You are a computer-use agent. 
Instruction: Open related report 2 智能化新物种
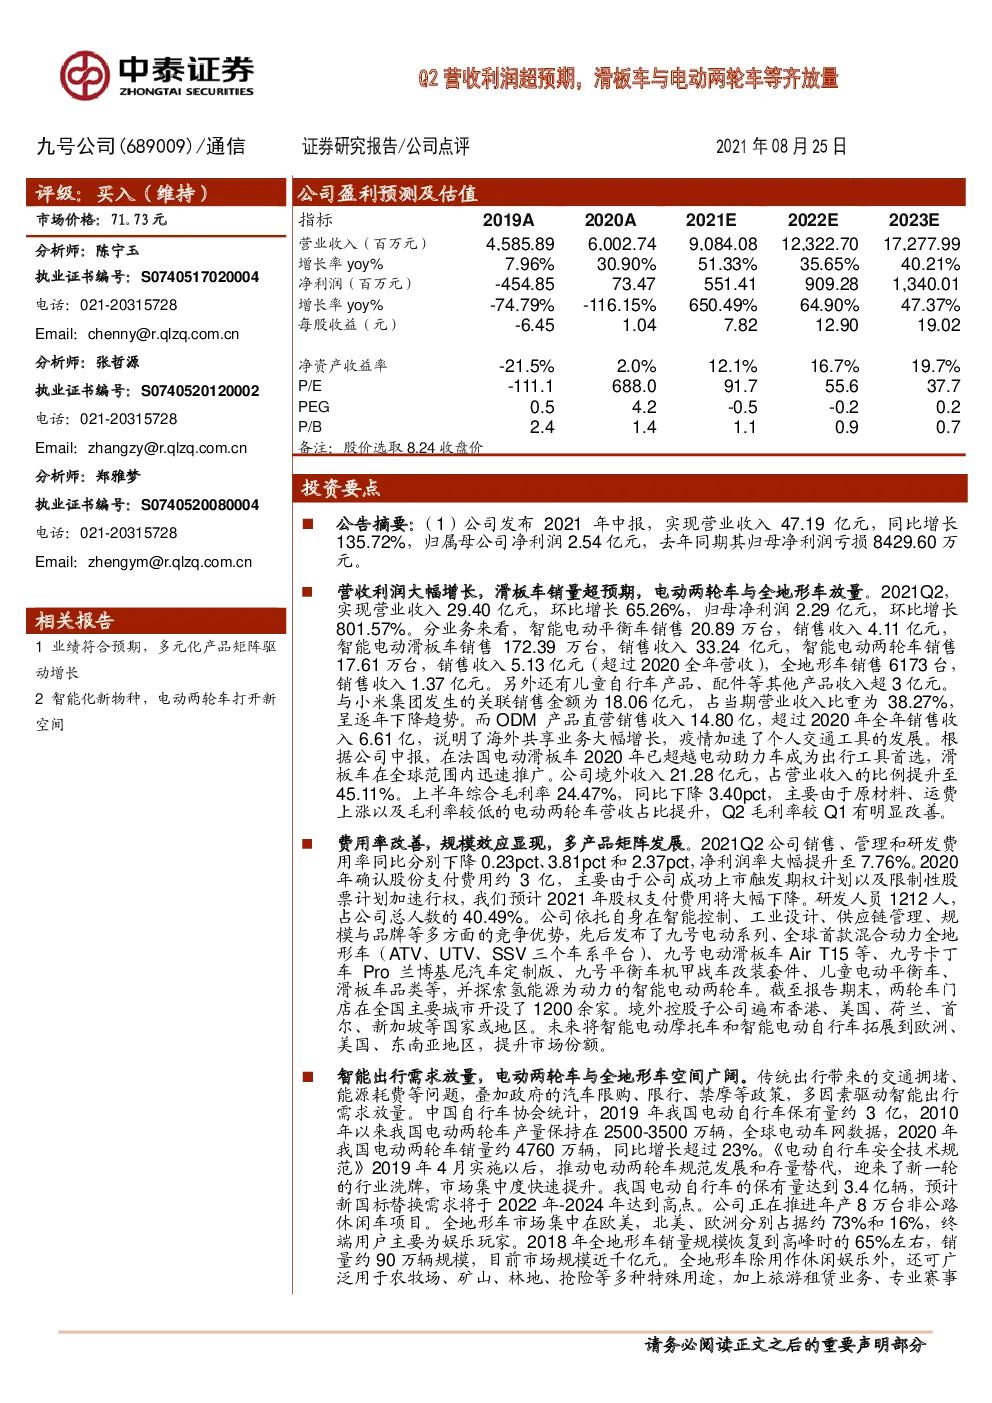pos(156,711)
